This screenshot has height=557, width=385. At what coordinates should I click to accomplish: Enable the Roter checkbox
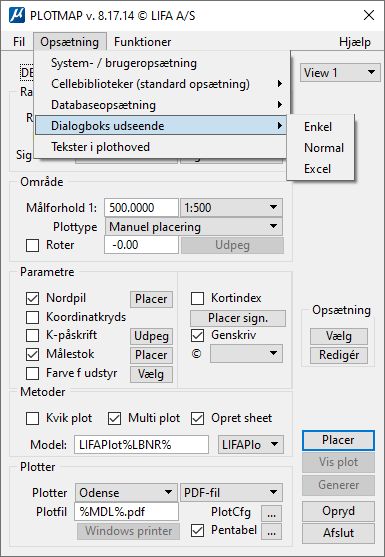coord(33,245)
